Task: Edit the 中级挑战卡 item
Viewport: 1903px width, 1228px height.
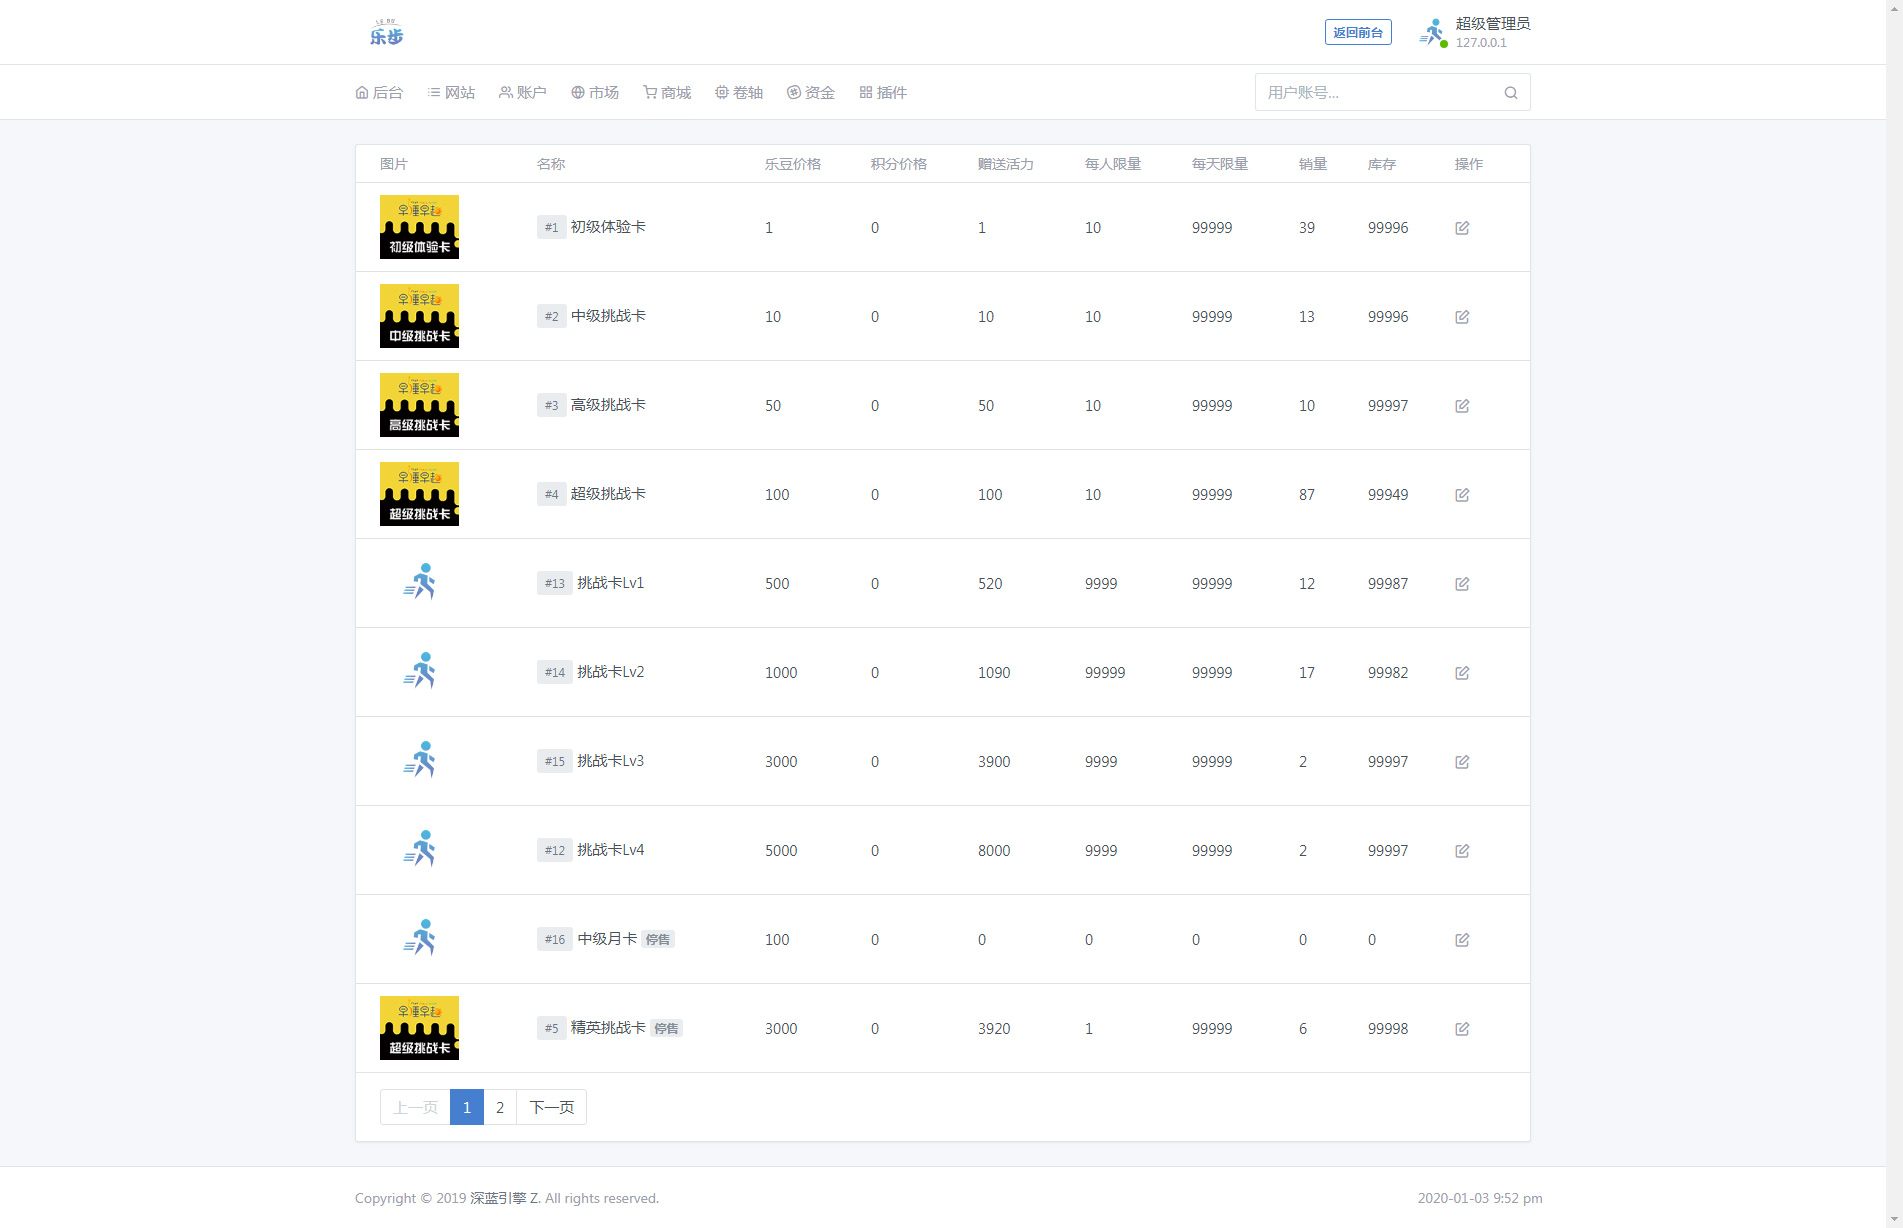Action: (1462, 317)
